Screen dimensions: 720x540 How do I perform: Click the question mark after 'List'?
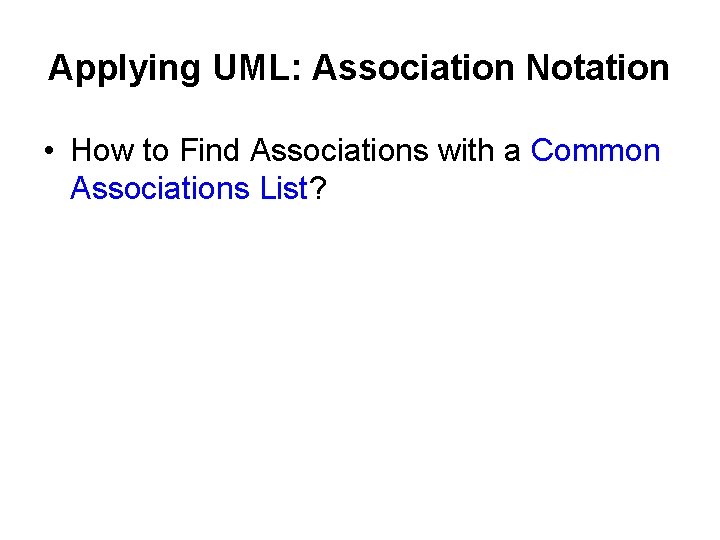[x=319, y=187]
